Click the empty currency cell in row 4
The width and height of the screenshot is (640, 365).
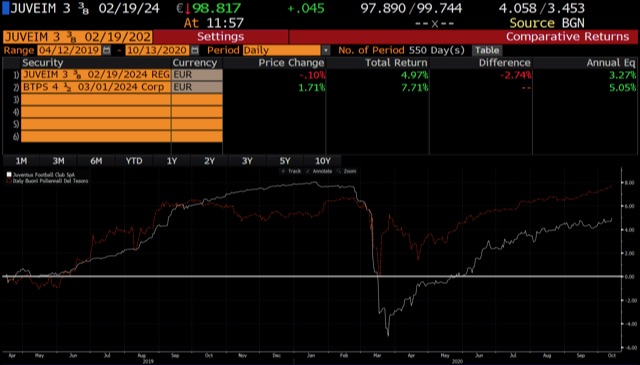[197, 112]
